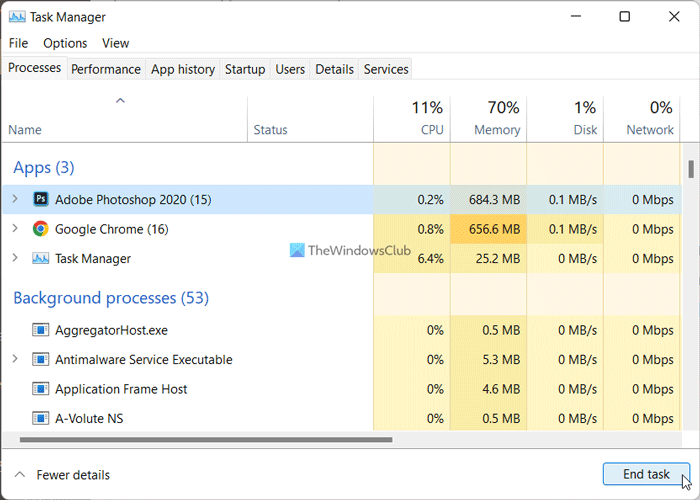This screenshot has width=700, height=500.
Task: Open the Options menu
Action: [65, 43]
